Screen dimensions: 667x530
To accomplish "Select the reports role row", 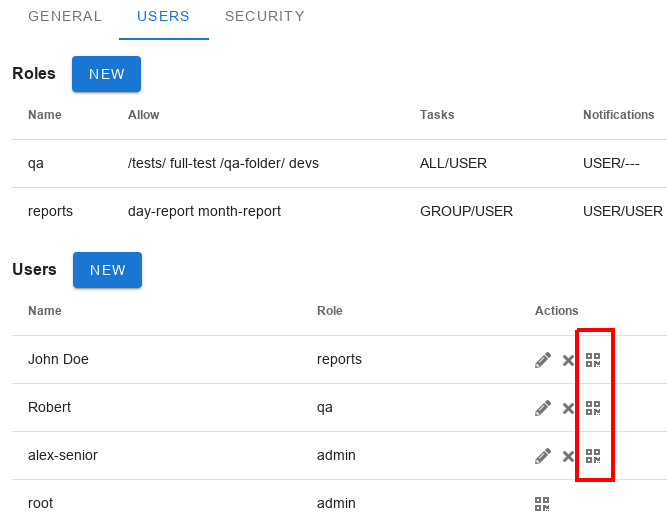I will coord(339,211).
